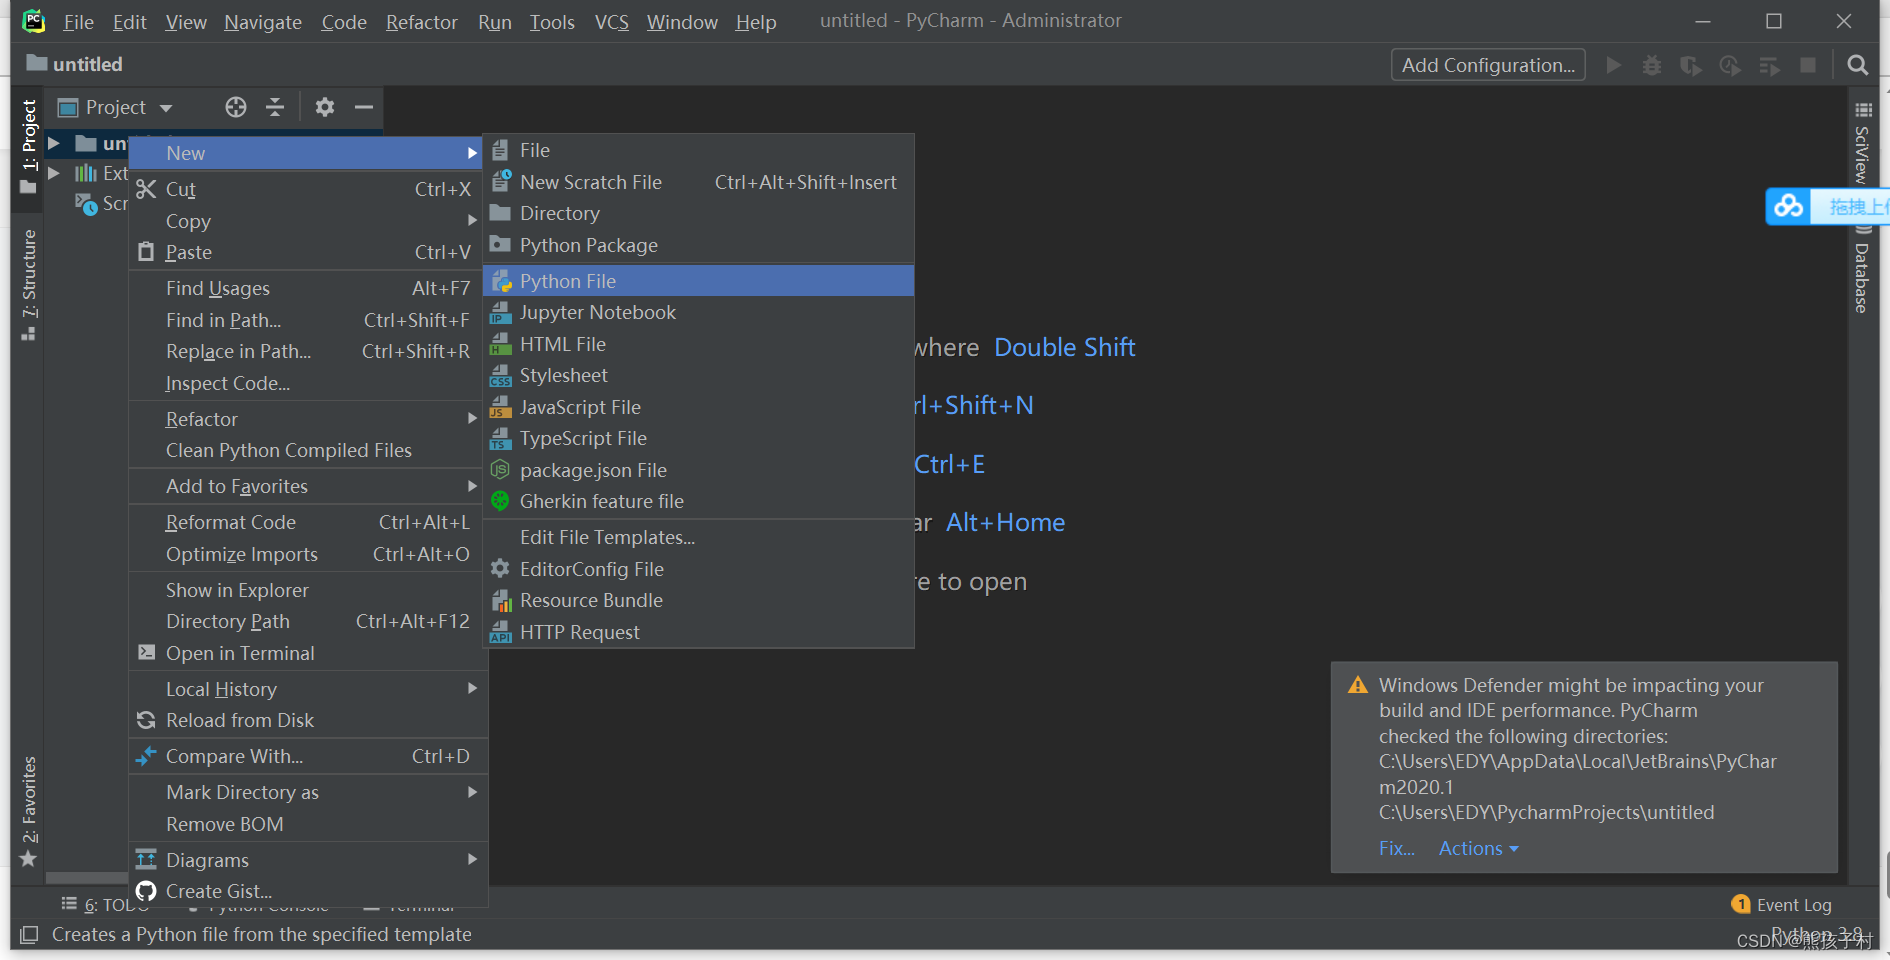Screen dimensions: 1890x960
Task: Click the Python File icon in submenu
Action: [x=501, y=281]
